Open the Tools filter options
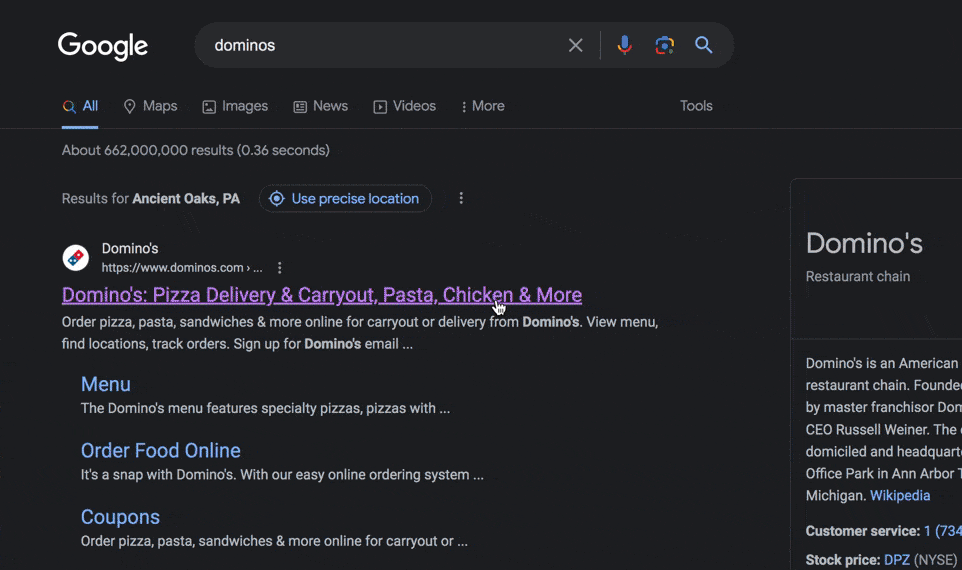The width and height of the screenshot is (962, 570). 696,106
